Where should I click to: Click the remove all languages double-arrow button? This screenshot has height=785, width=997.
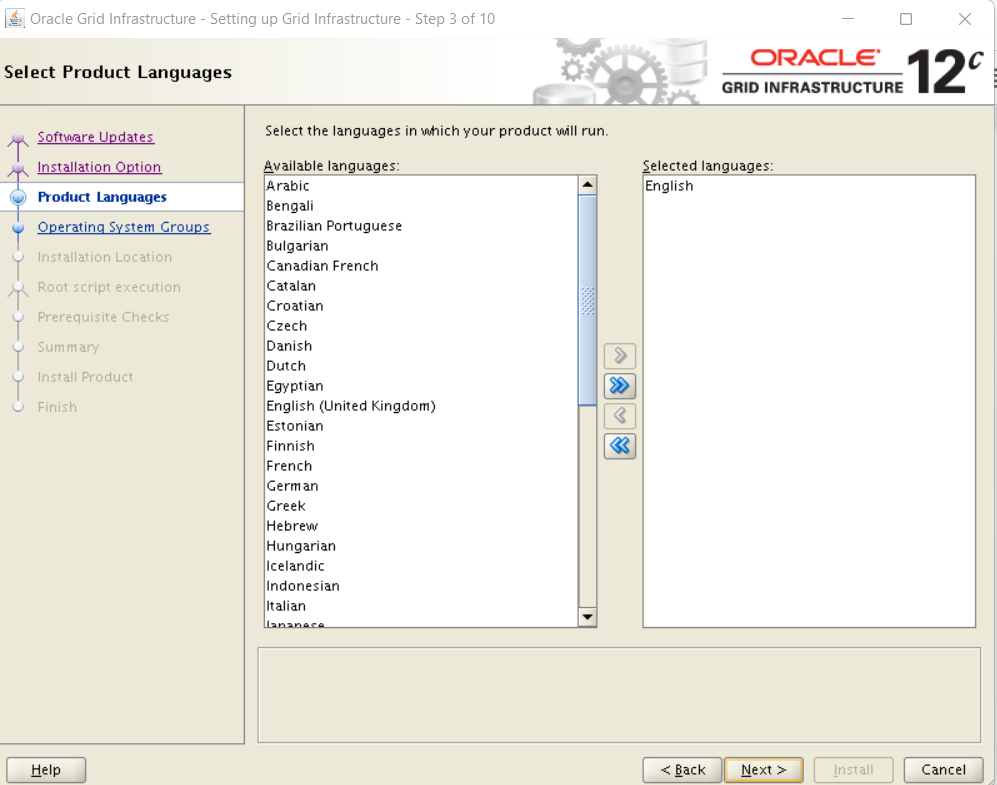pyautogui.click(x=620, y=446)
